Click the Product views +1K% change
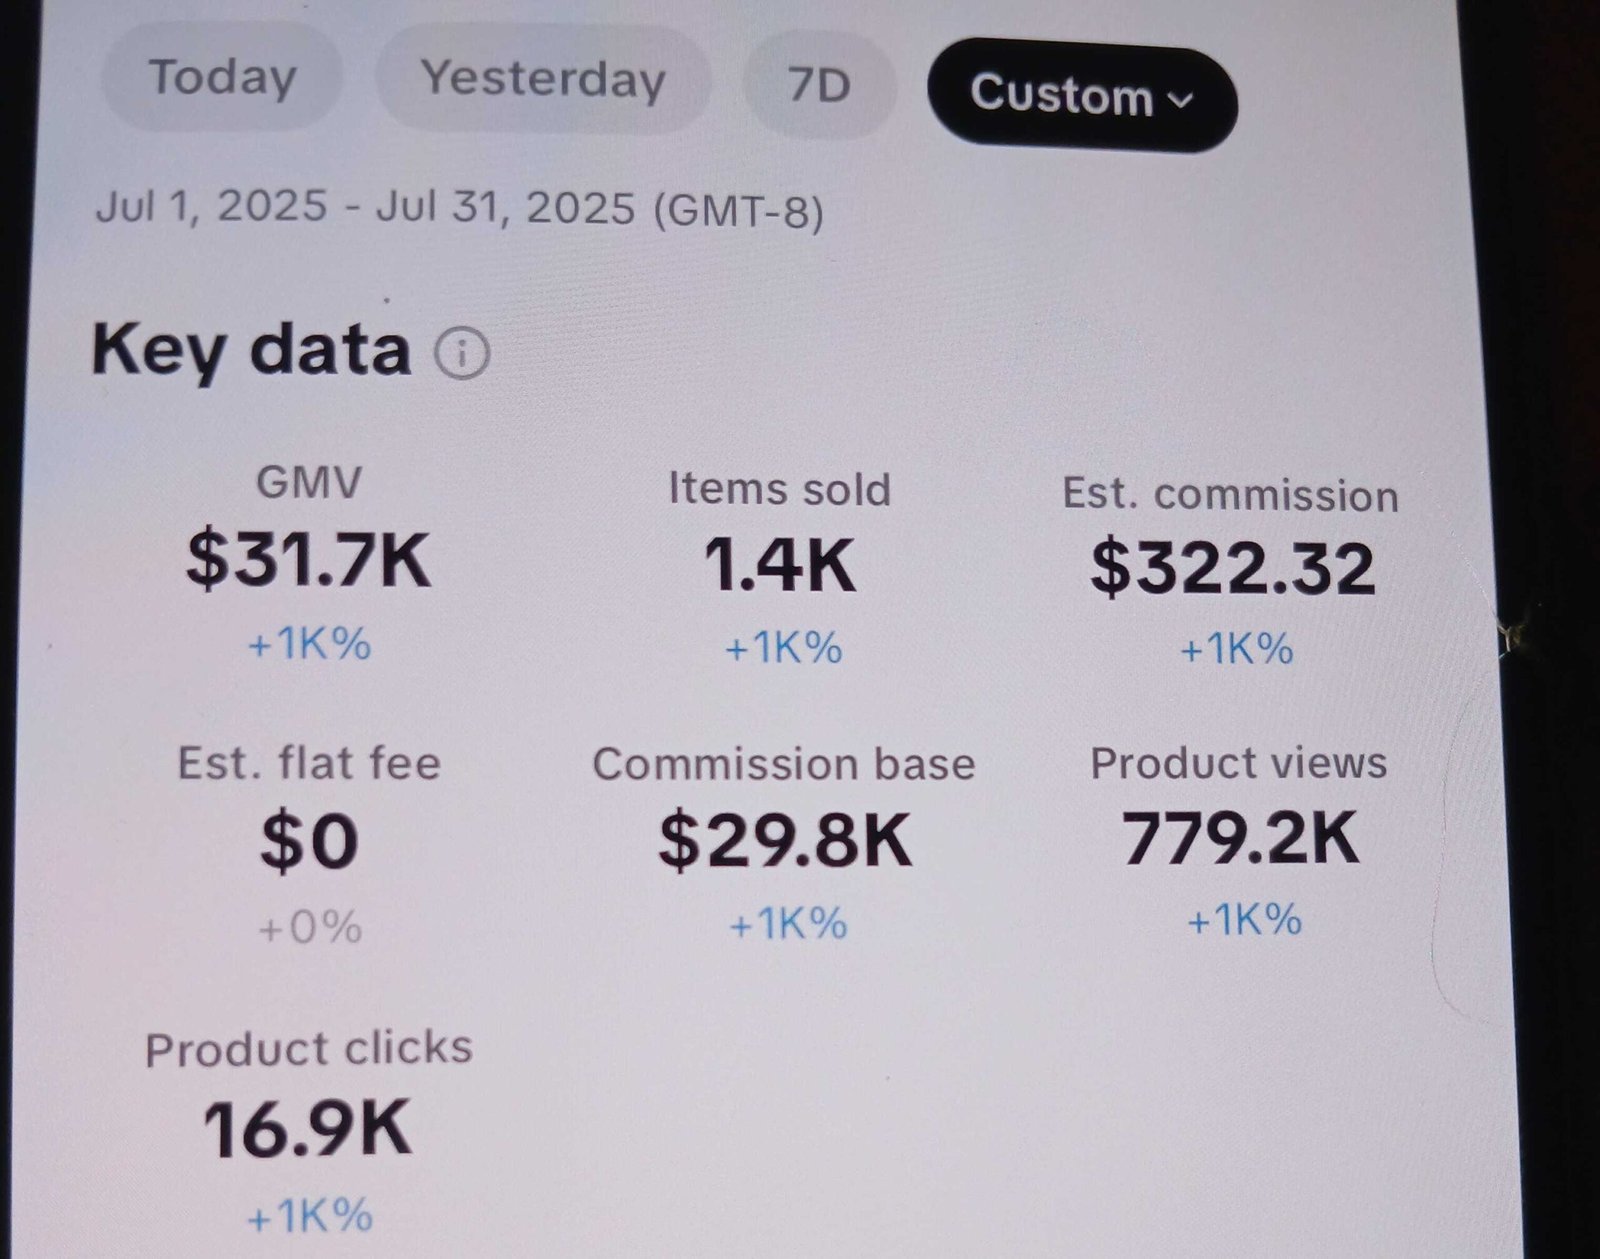The height and width of the screenshot is (1259, 1600). pos(1244,920)
